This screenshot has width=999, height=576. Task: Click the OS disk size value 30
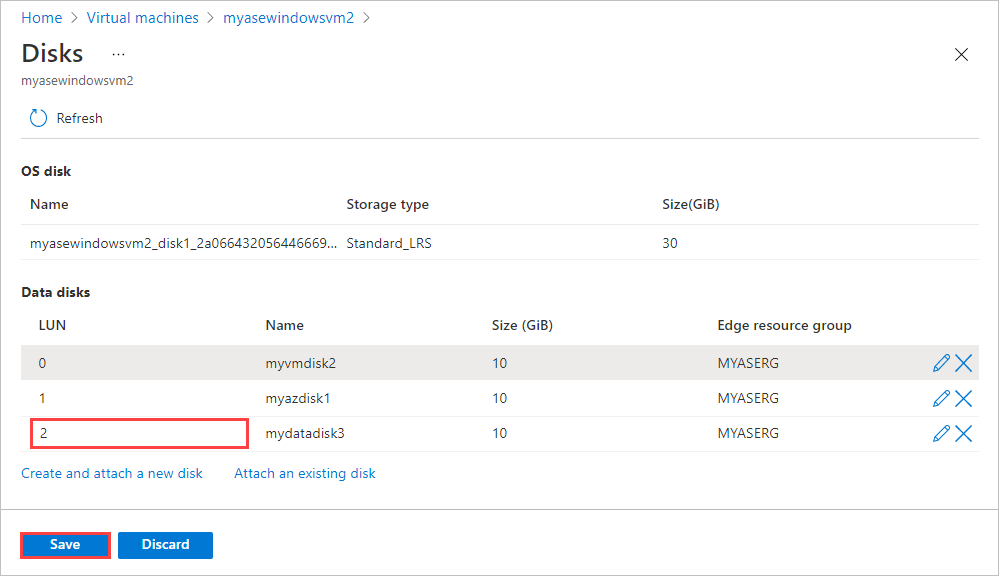pyautogui.click(x=670, y=243)
